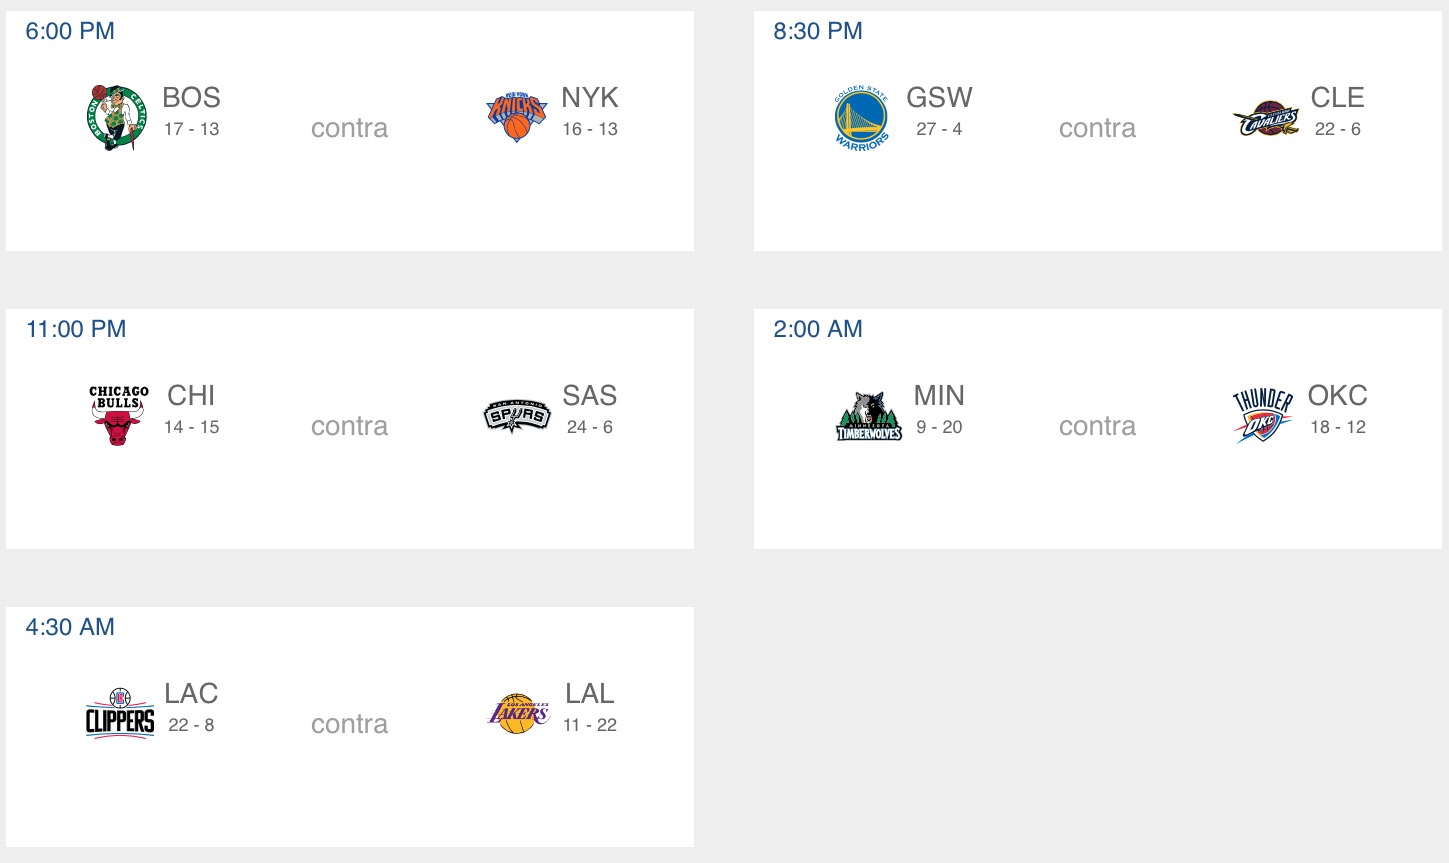1449x863 pixels.
Task: Open the LA Clippers logo
Action: click(x=120, y=713)
